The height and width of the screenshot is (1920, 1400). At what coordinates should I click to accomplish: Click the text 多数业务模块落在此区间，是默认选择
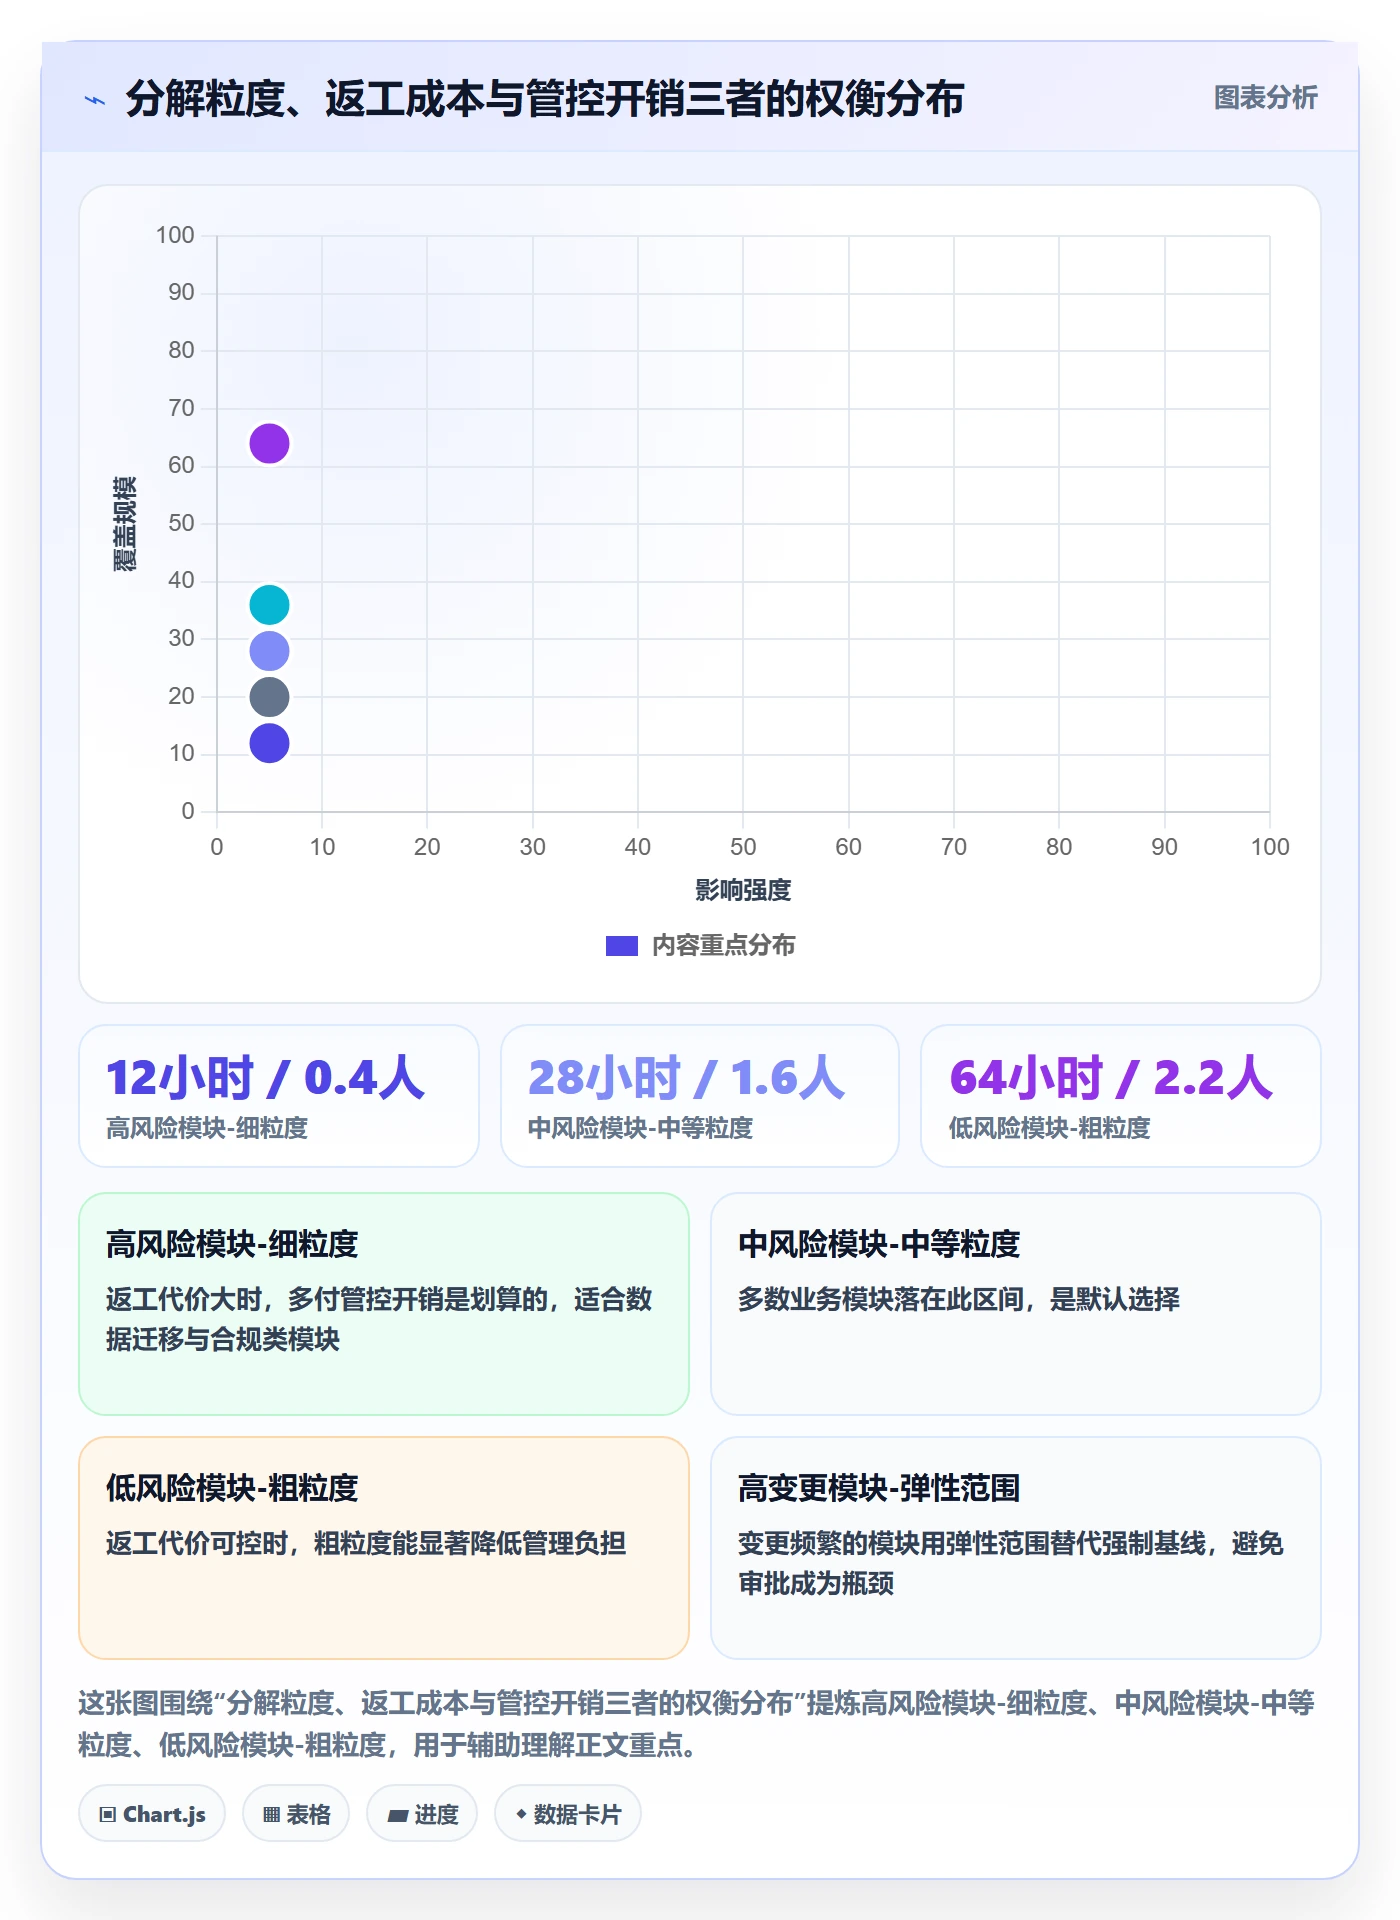pyautogui.click(x=958, y=1299)
